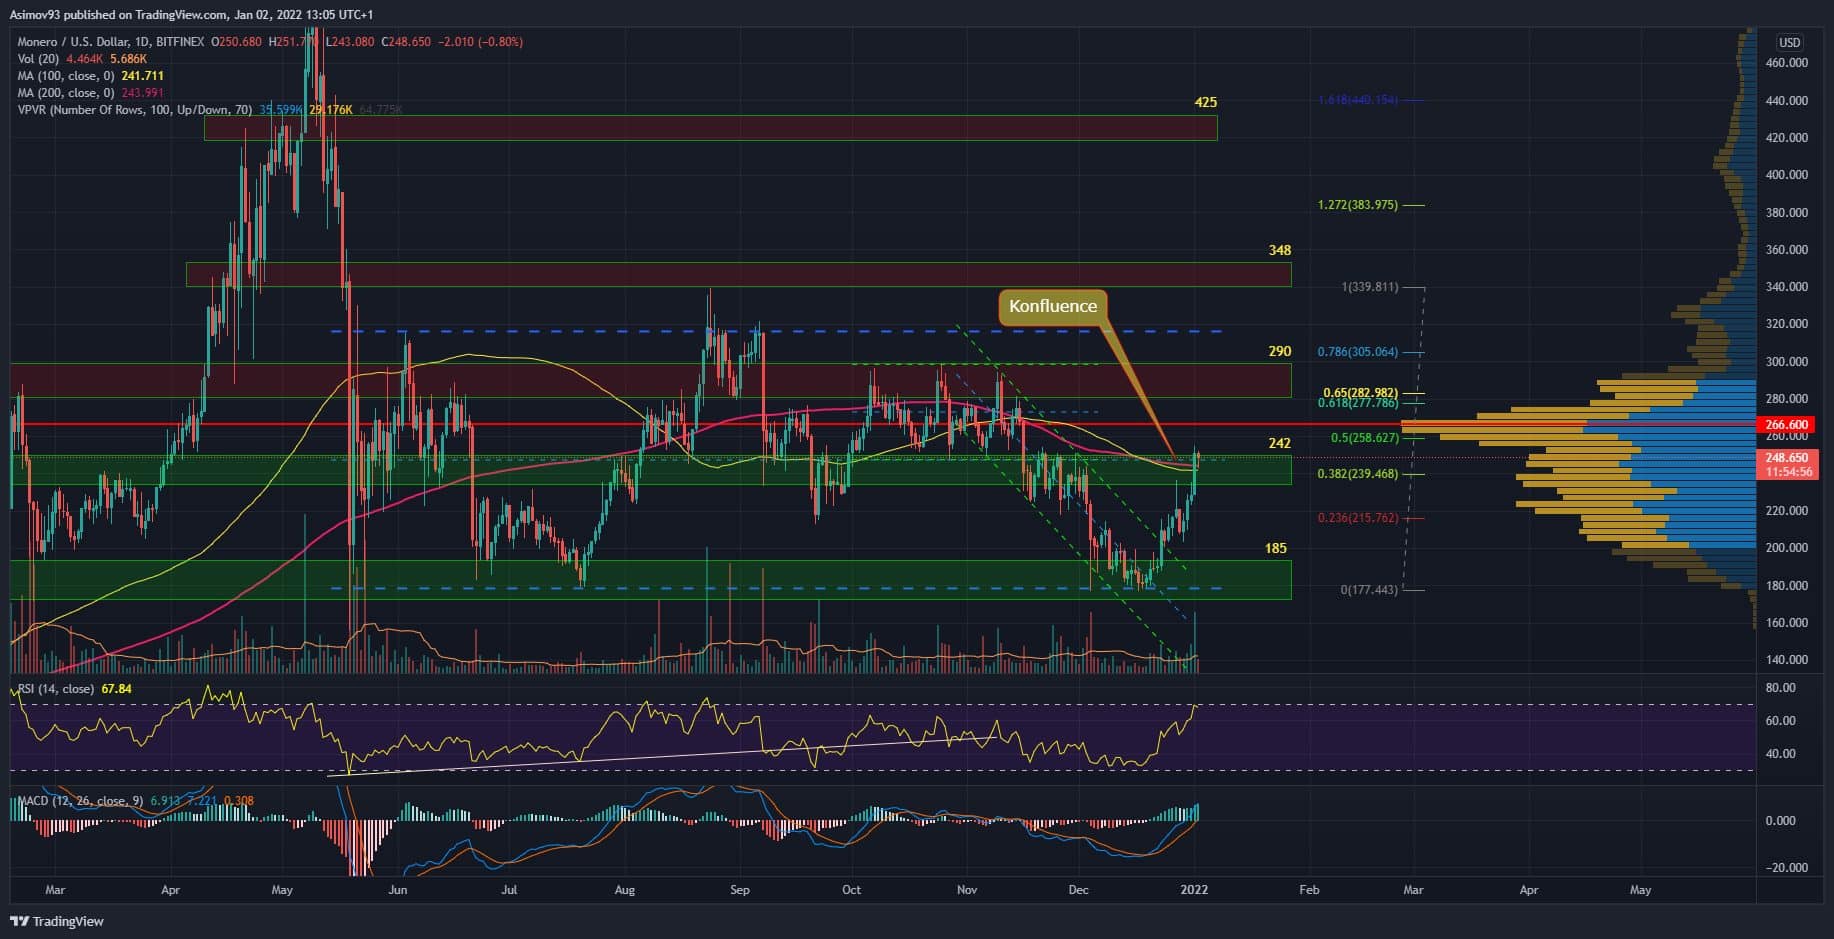Click the Feb label on time axis
The image size is (1834, 939).
1308,890
